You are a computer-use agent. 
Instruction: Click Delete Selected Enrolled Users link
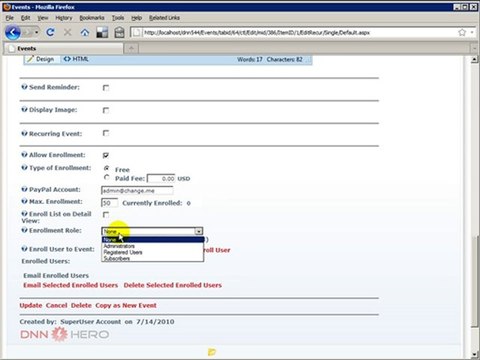(x=173, y=285)
